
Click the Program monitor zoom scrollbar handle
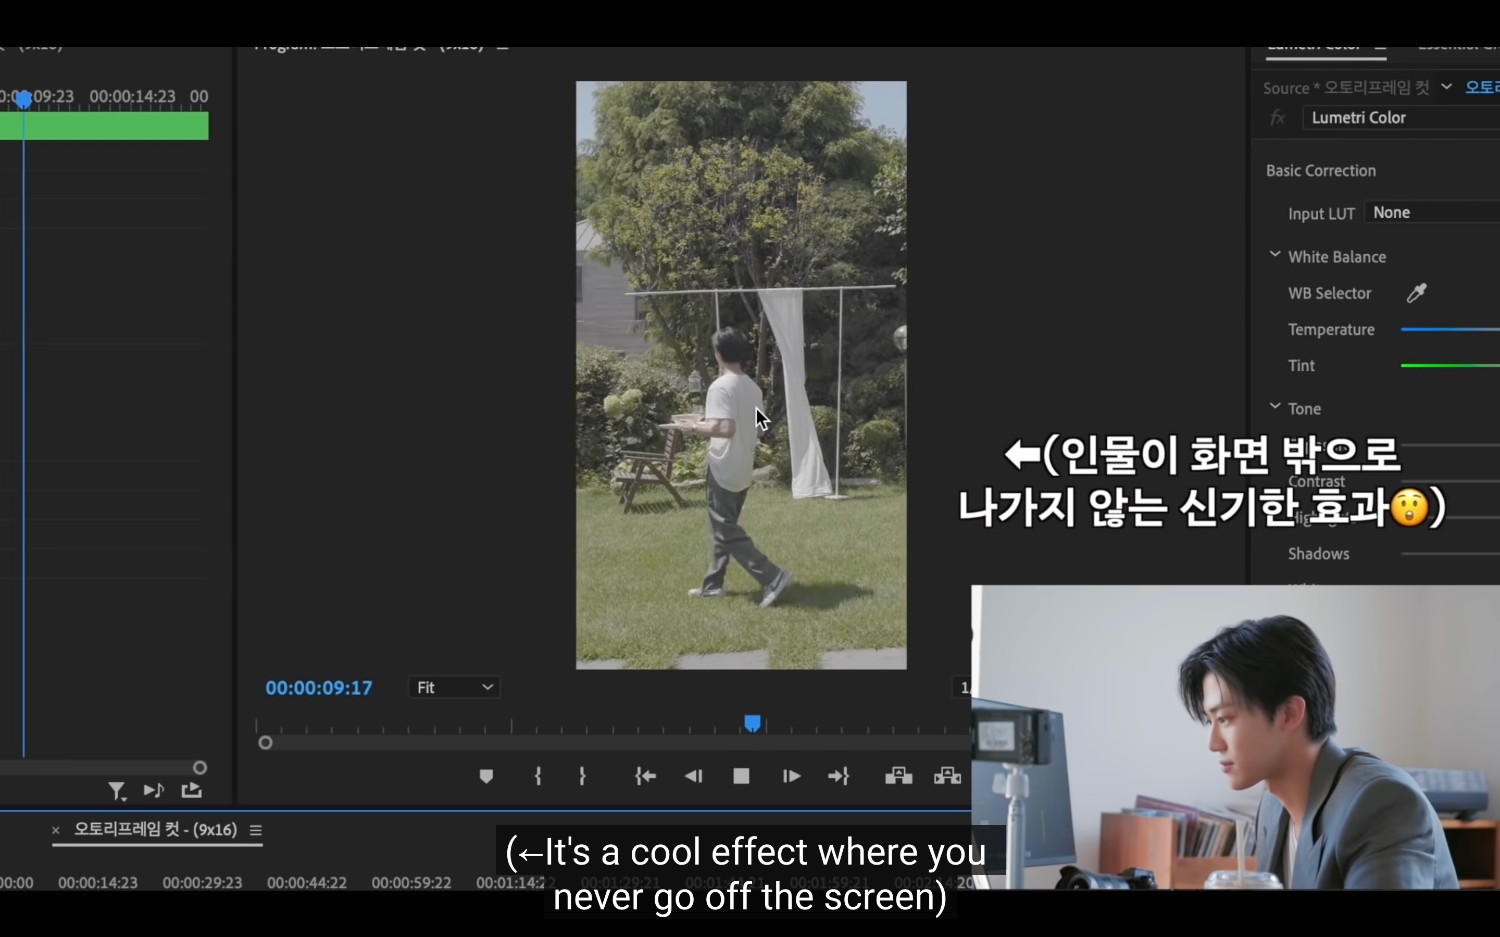pyautogui.click(x=265, y=743)
